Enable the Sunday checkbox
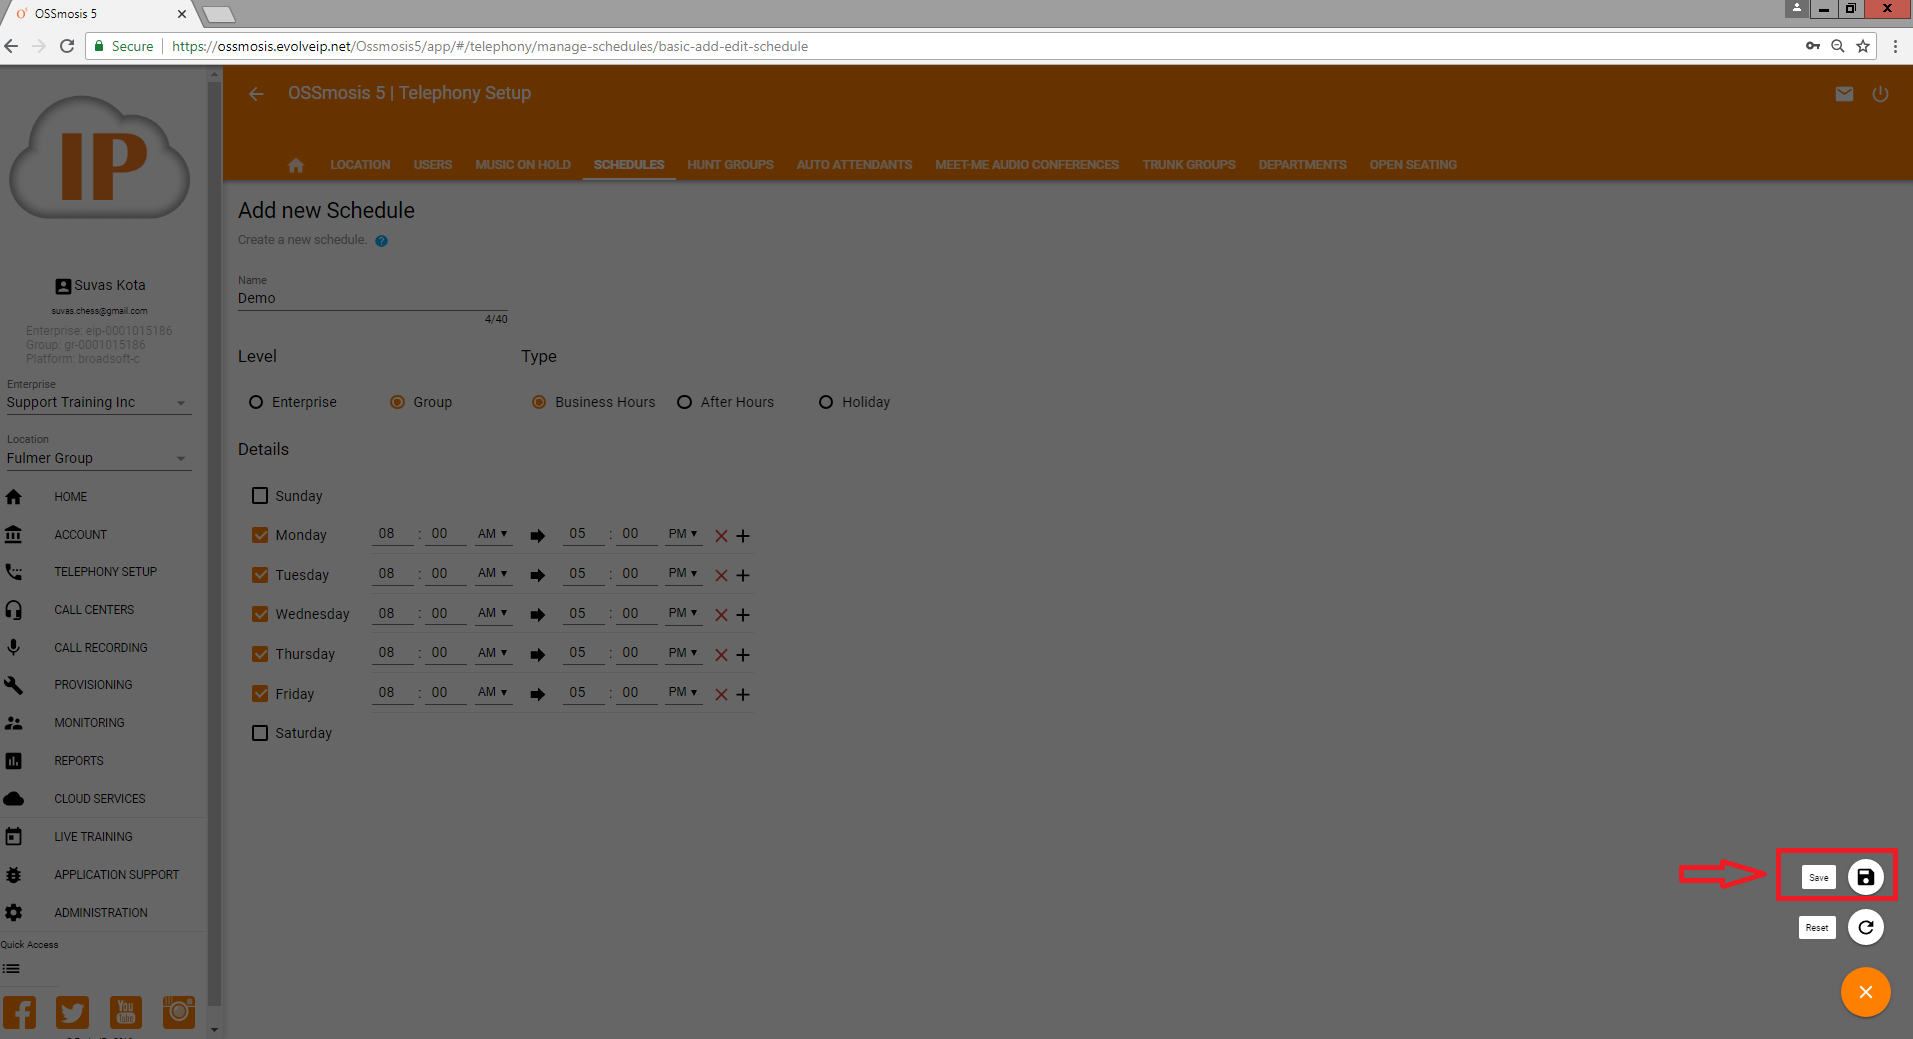 pos(260,496)
